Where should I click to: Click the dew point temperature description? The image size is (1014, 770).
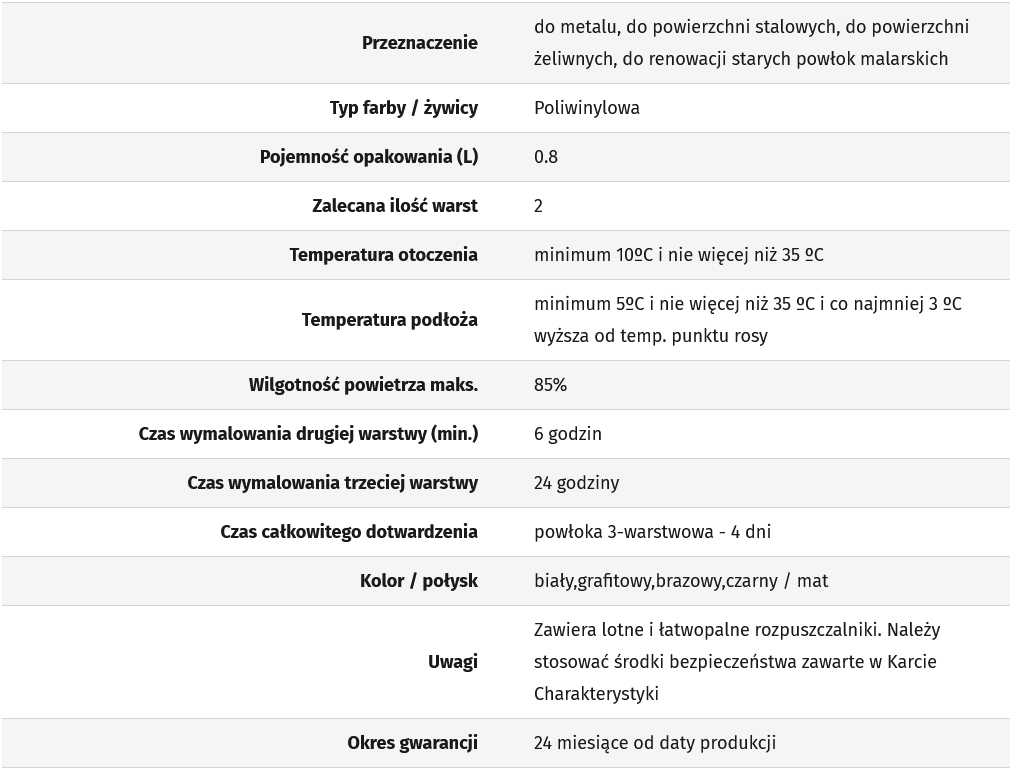point(747,320)
